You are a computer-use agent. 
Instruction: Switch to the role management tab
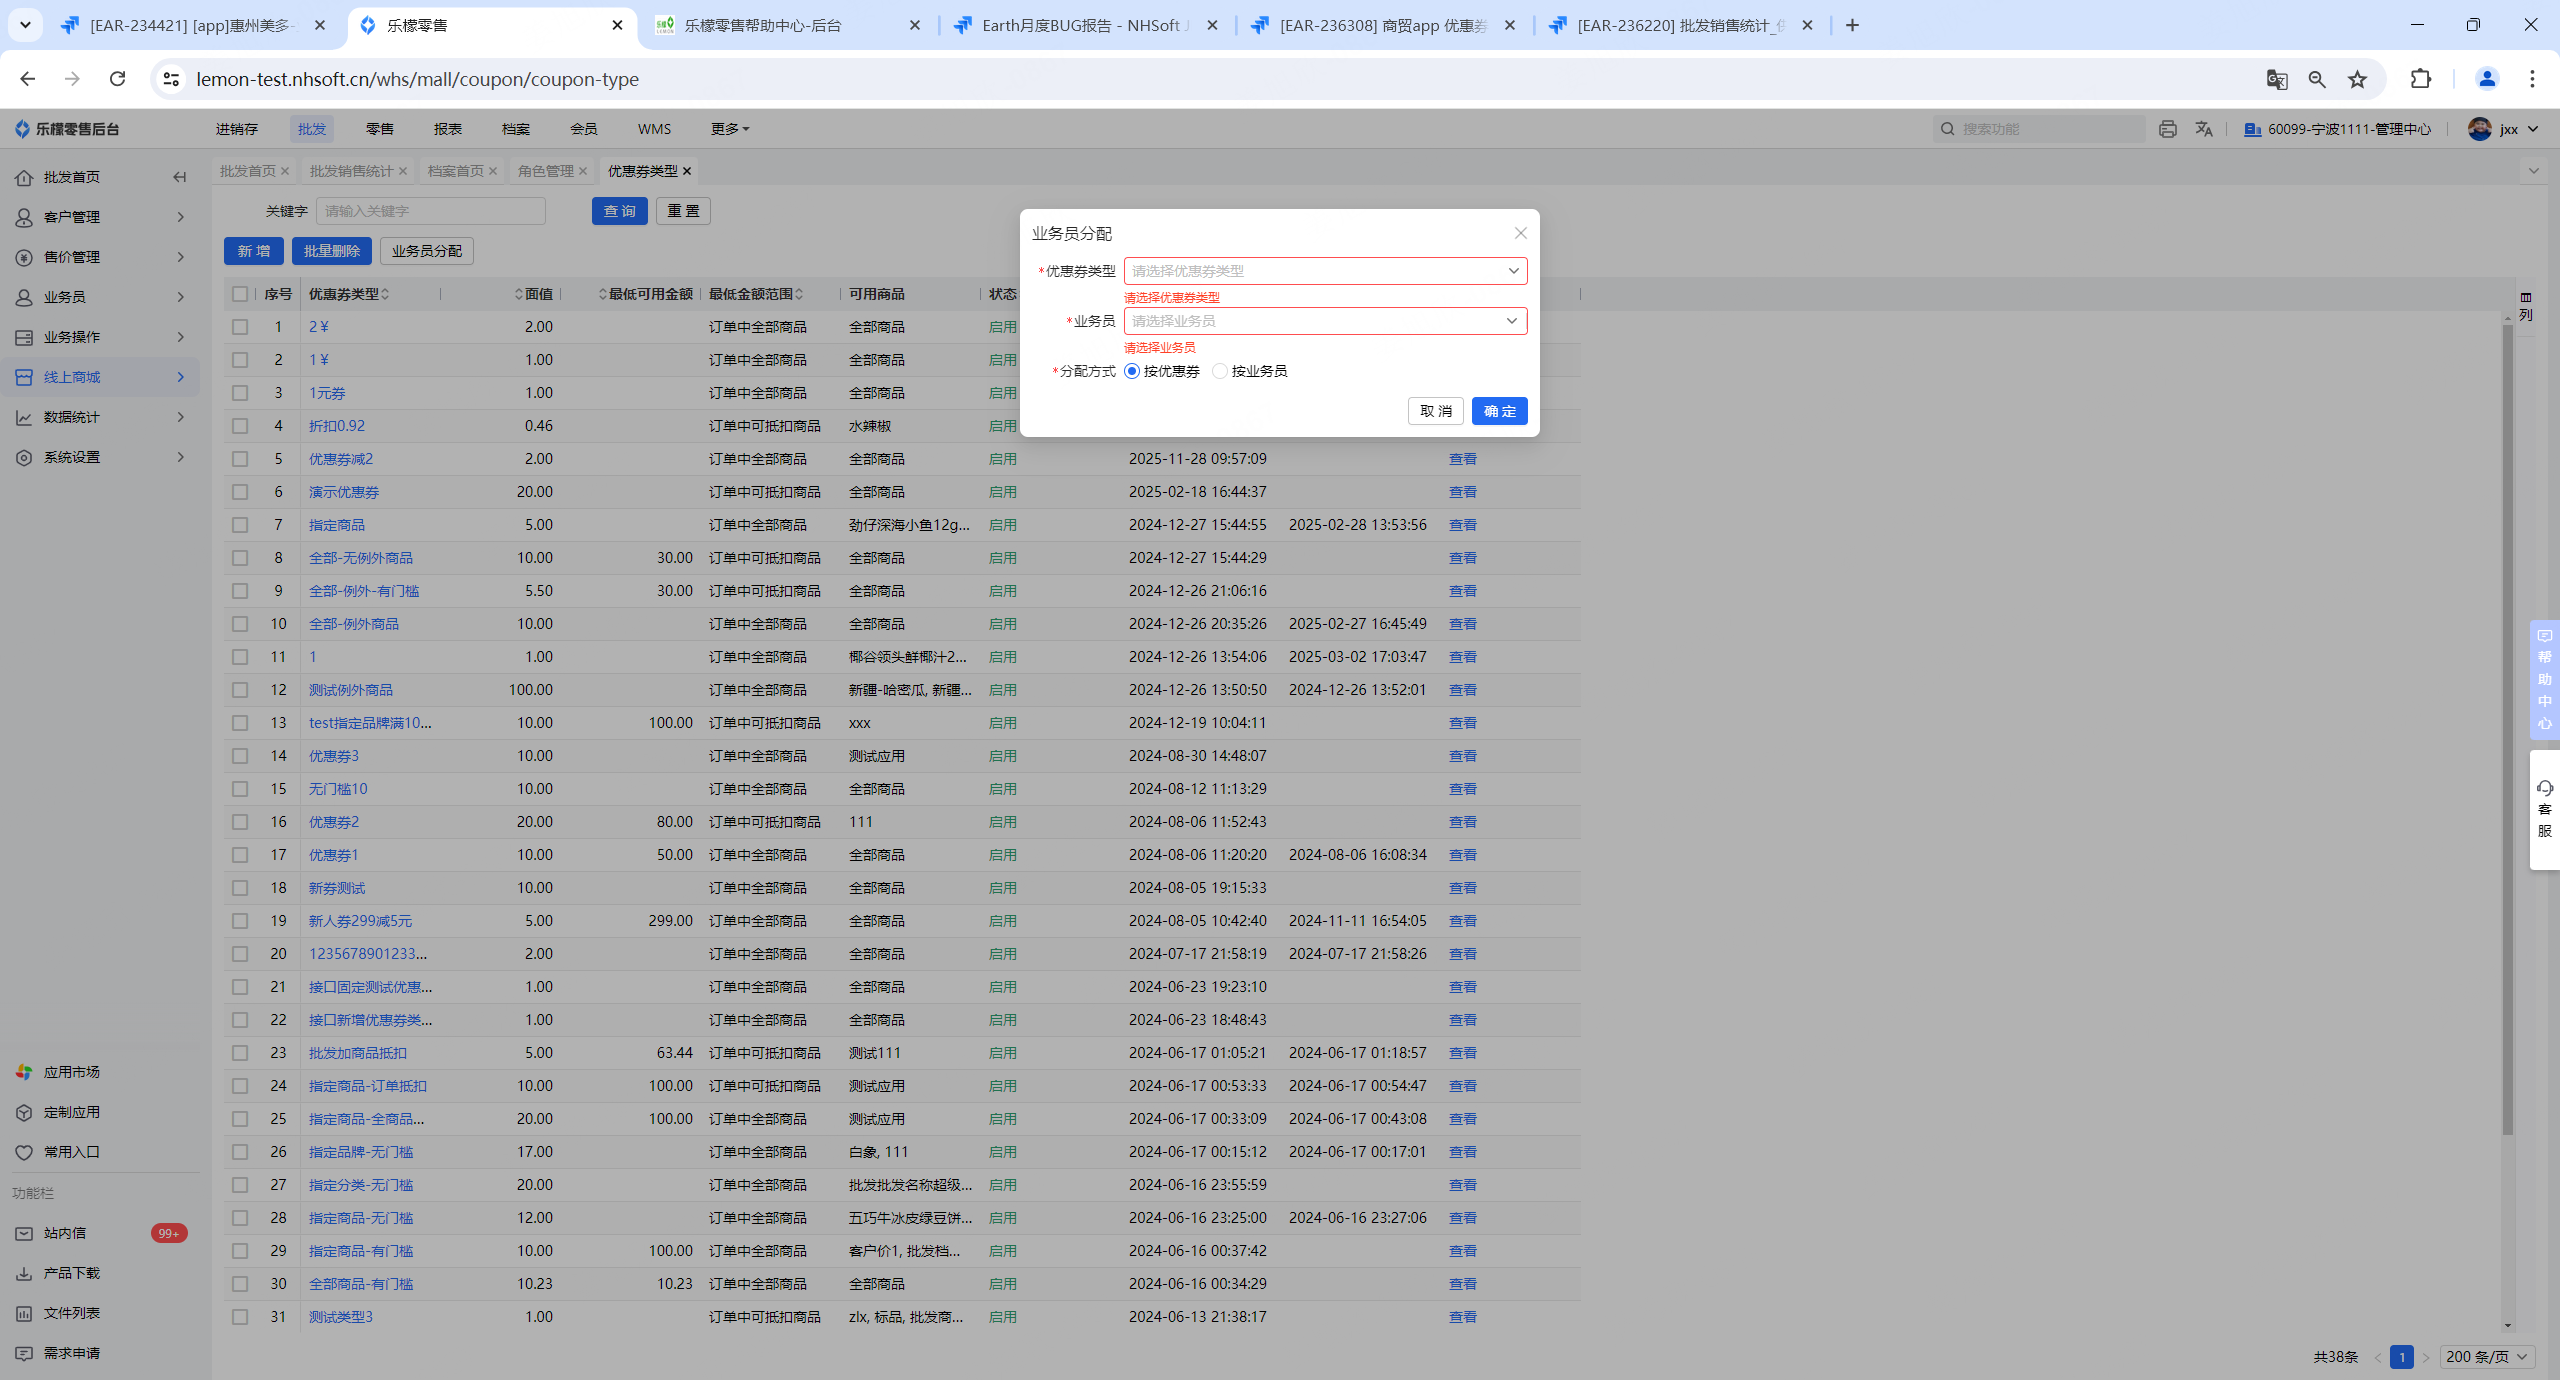pos(546,171)
